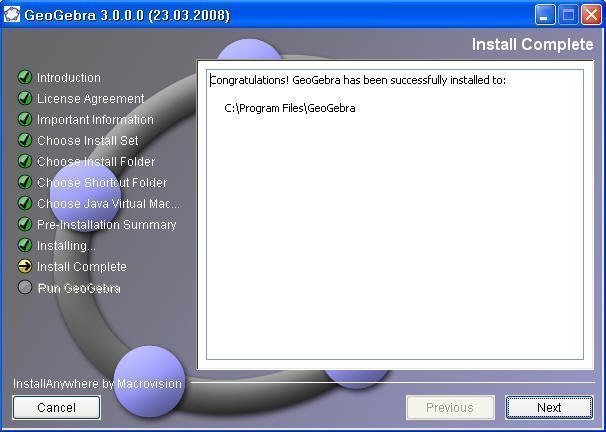Click the green checkmark beside Introduction
606x432 pixels.
(x=25, y=77)
